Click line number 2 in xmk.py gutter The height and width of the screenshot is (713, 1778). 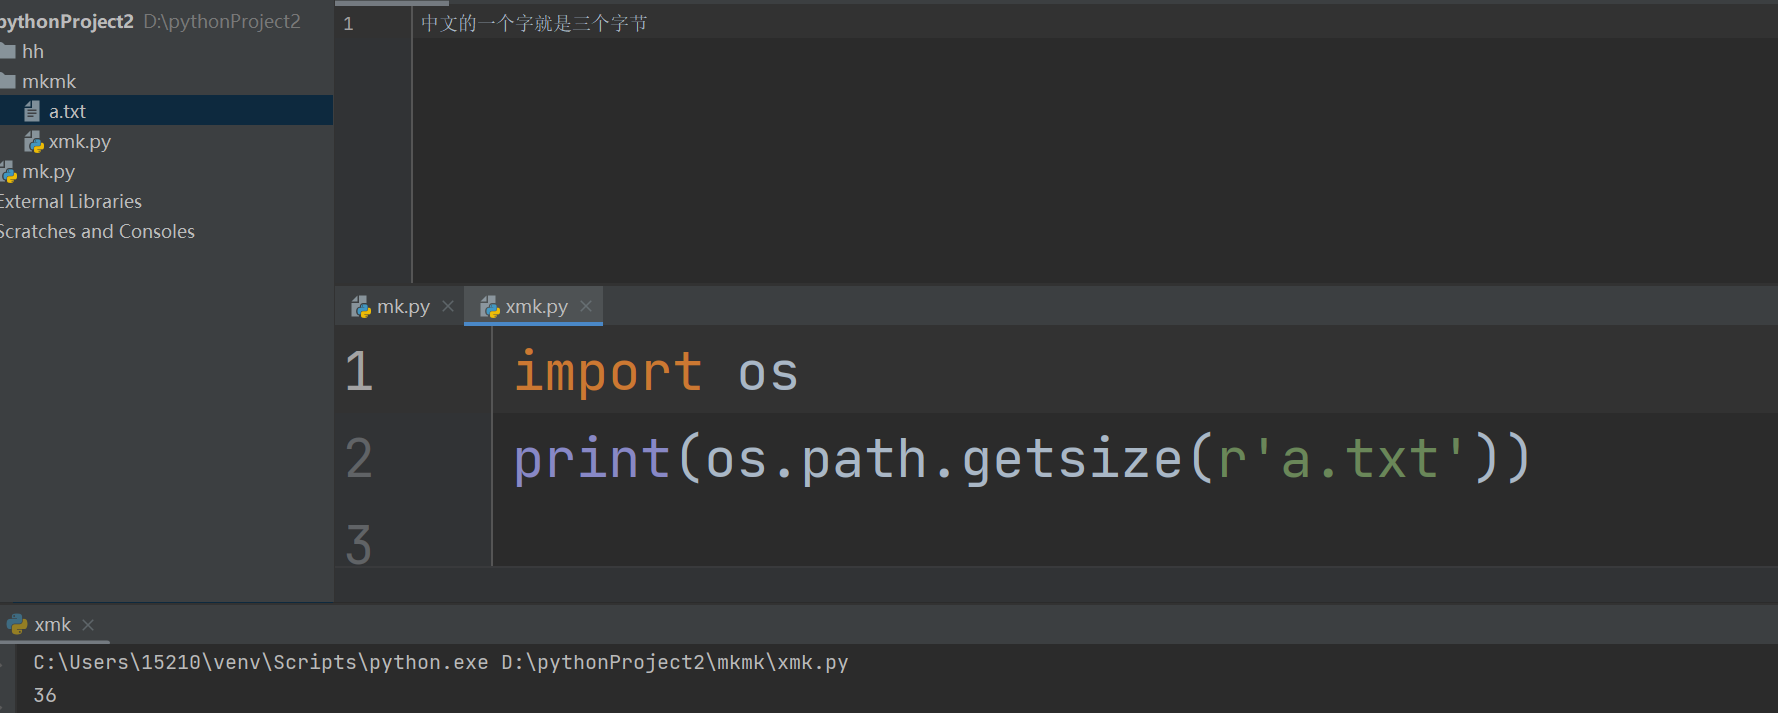click(x=359, y=458)
